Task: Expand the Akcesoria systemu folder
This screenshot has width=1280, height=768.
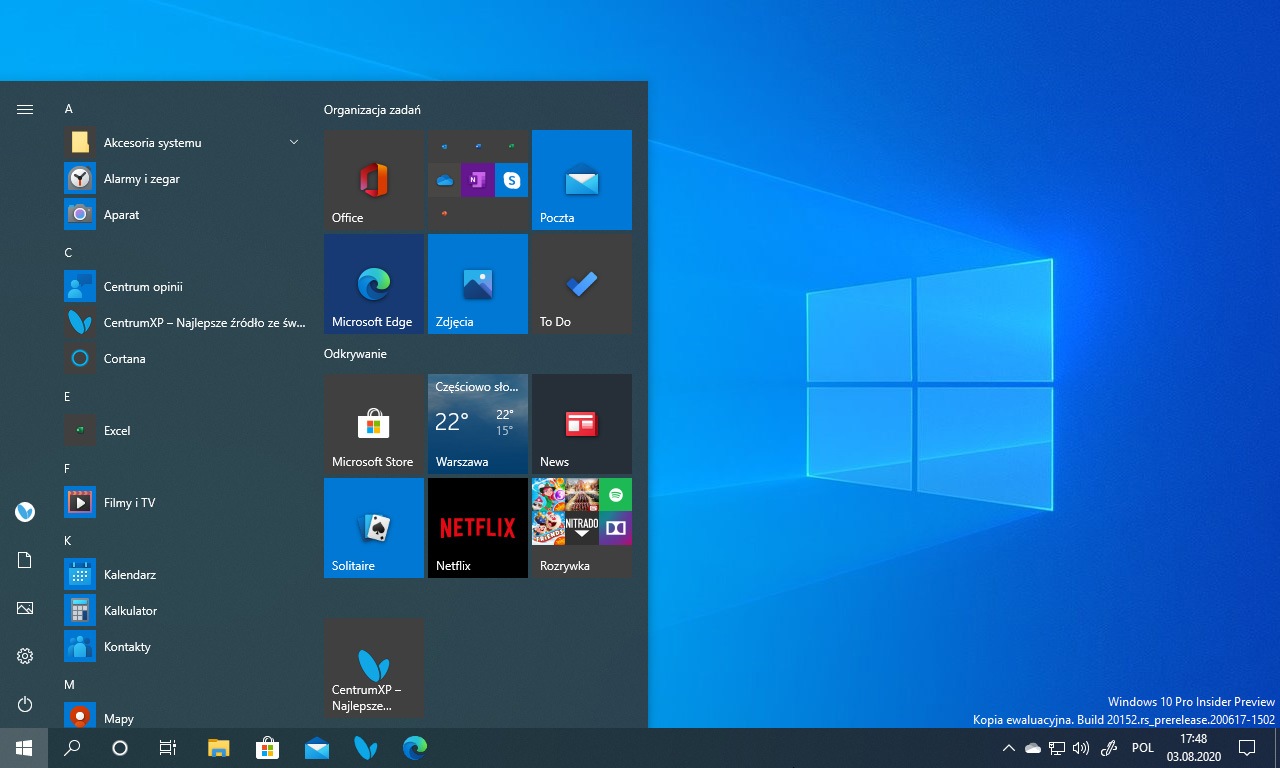Action: (x=185, y=142)
